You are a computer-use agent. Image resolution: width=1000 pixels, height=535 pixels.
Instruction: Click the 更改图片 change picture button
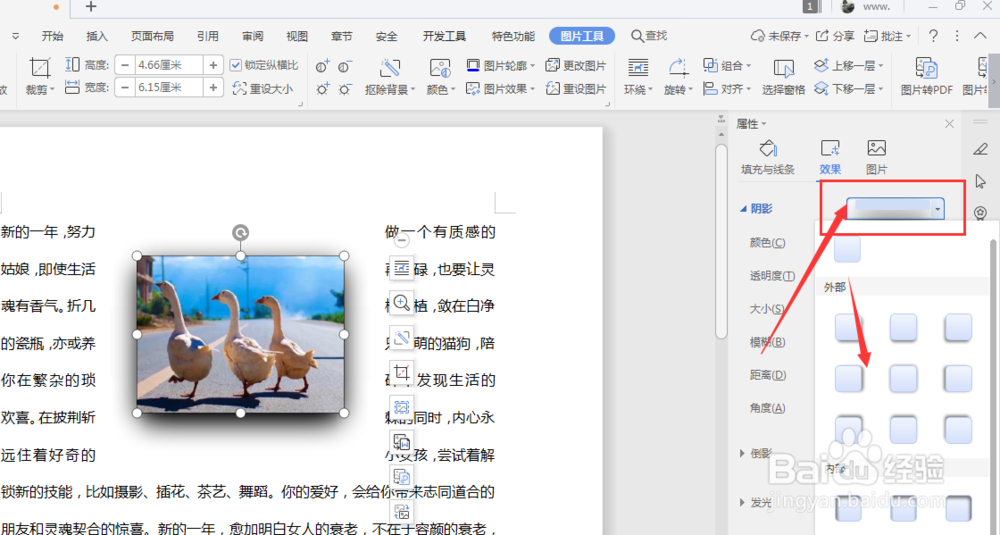576,65
